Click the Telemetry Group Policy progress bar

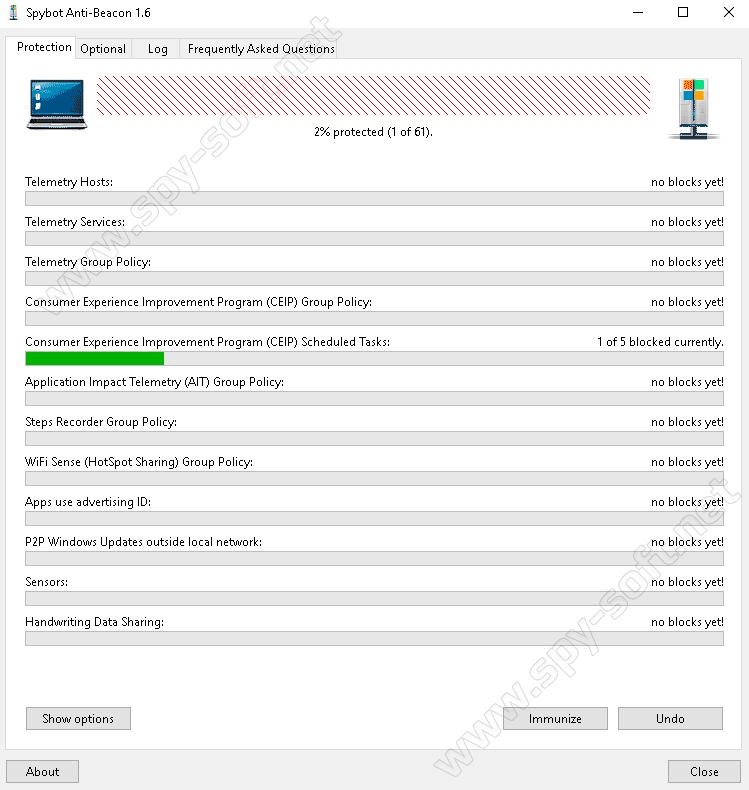point(374,279)
